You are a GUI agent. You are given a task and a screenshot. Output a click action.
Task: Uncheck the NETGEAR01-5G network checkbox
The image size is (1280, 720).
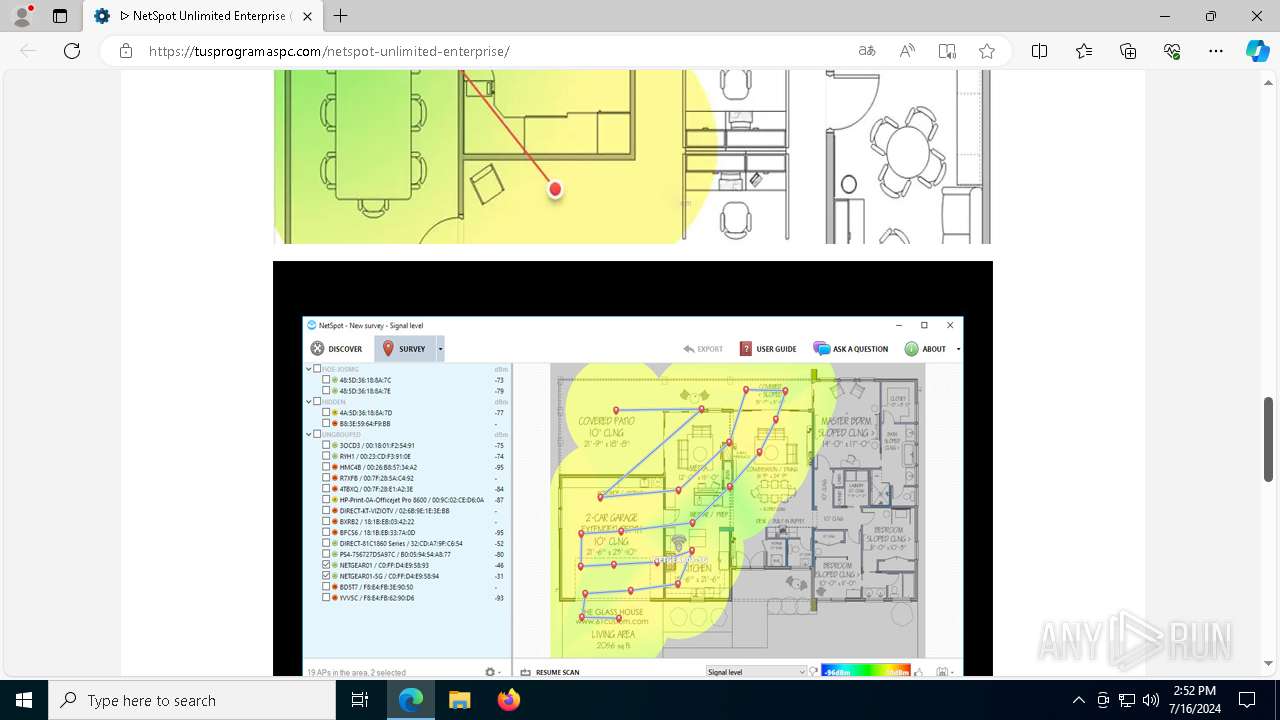pyautogui.click(x=327, y=576)
